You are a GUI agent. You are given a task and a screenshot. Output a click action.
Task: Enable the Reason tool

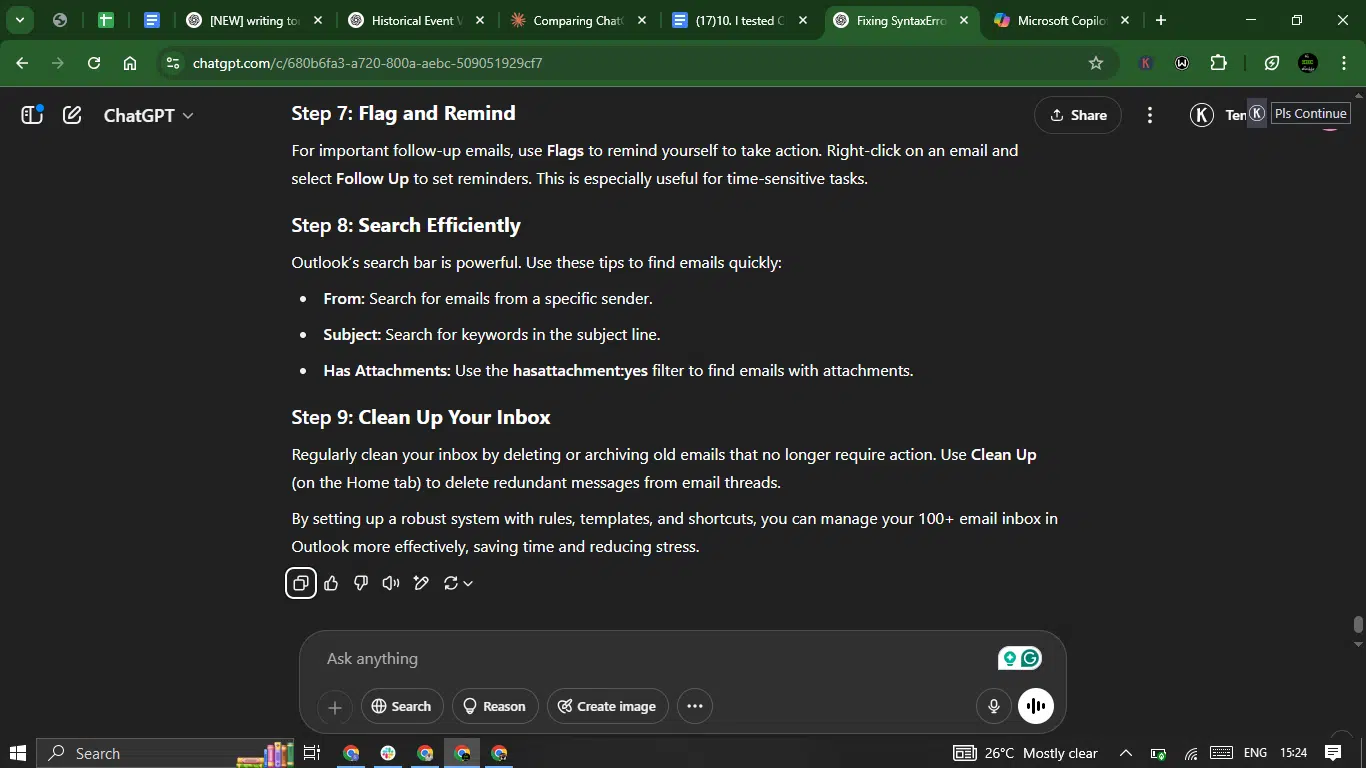pos(494,706)
